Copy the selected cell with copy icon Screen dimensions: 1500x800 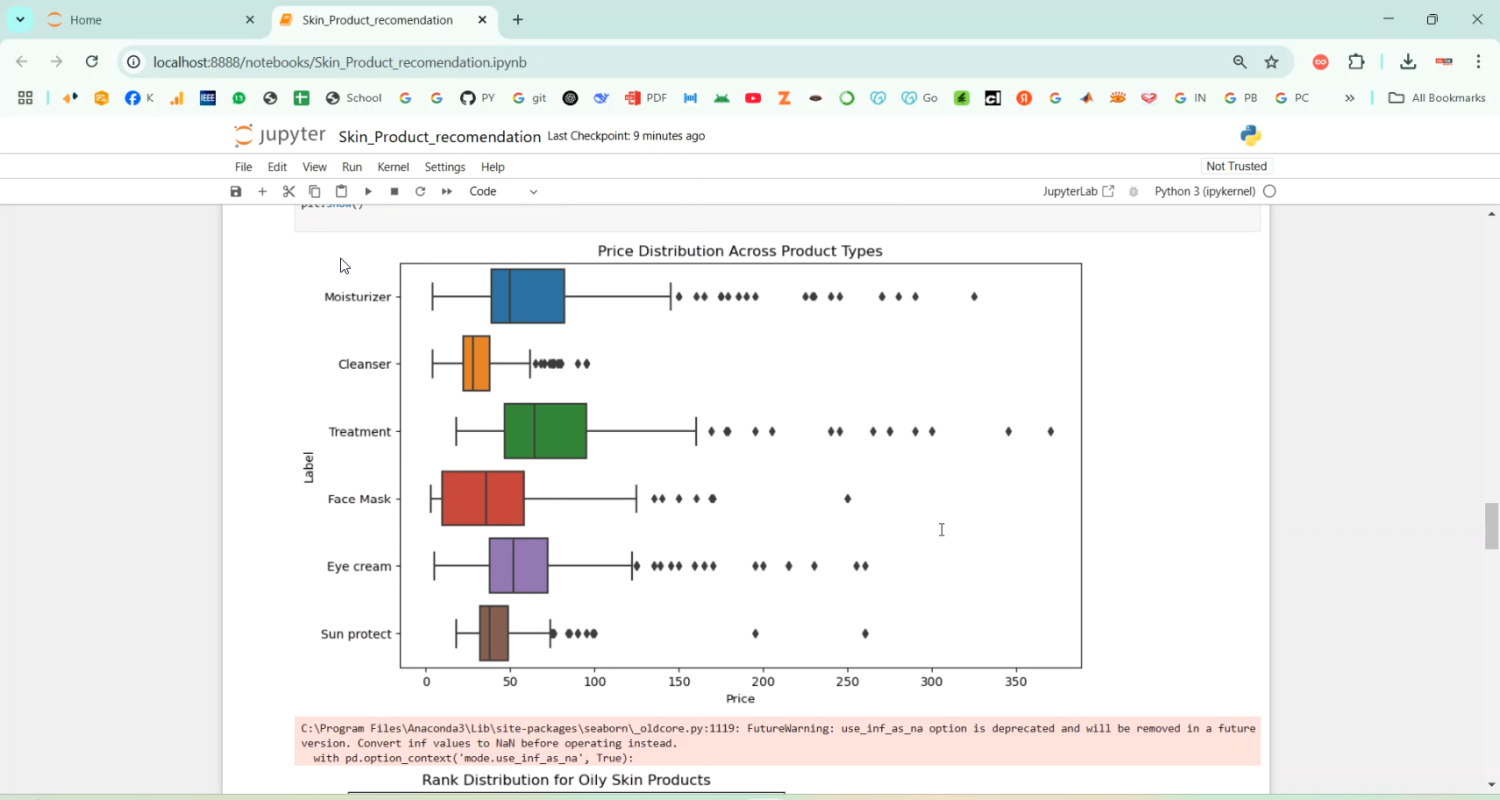tap(314, 191)
